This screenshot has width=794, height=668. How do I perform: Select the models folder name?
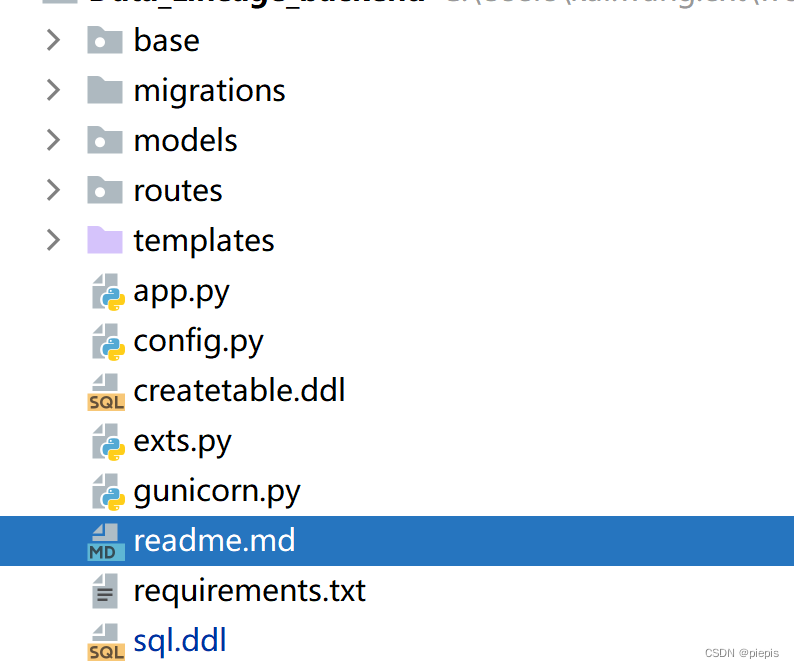point(185,140)
